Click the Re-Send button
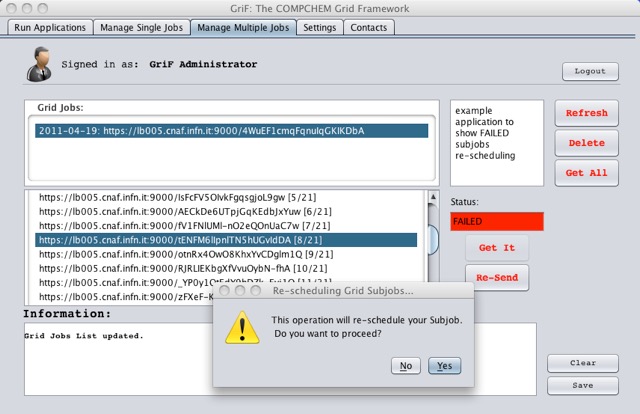 click(x=497, y=278)
